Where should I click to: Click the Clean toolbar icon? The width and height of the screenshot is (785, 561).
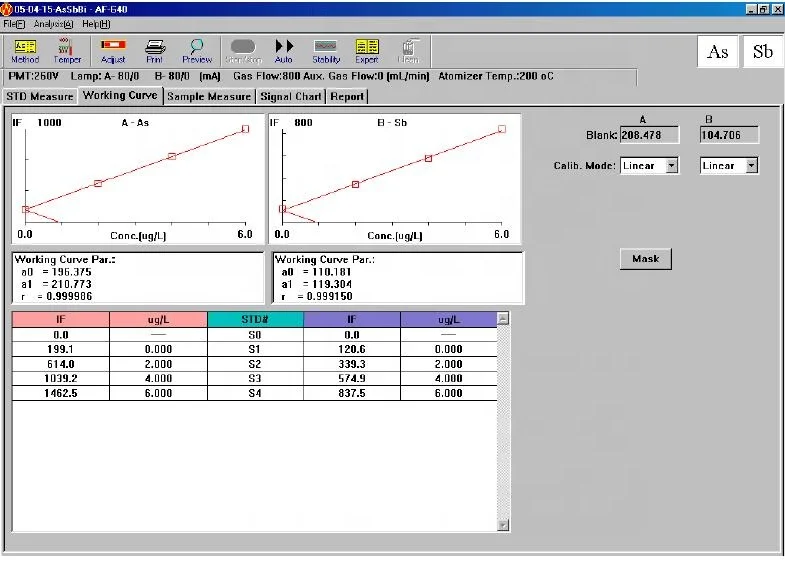pos(409,51)
